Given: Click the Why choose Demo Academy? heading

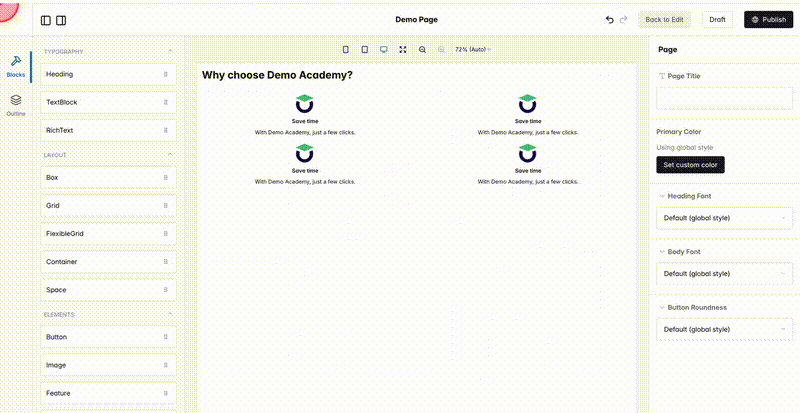Looking at the screenshot, I should click(x=277, y=75).
